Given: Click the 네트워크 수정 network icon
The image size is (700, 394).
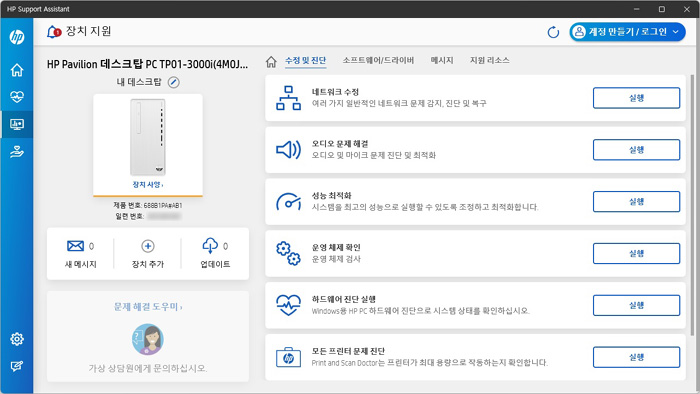Looking at the screenshot, I should click(288, 98).
